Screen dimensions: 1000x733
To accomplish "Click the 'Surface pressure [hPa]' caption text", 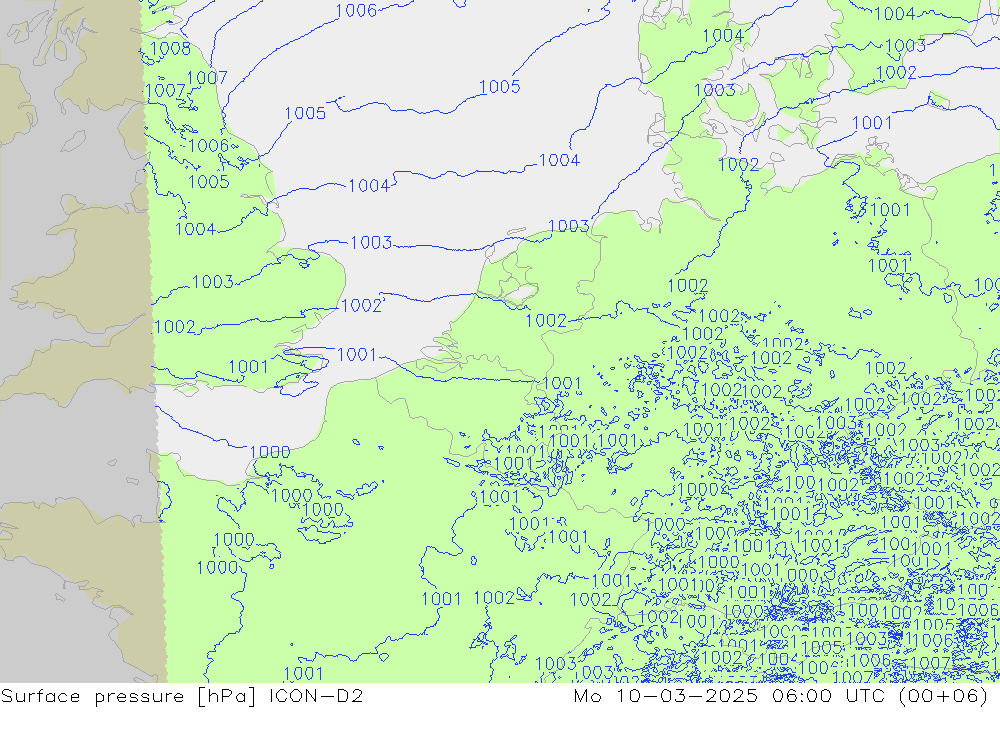I will [129, 696].
